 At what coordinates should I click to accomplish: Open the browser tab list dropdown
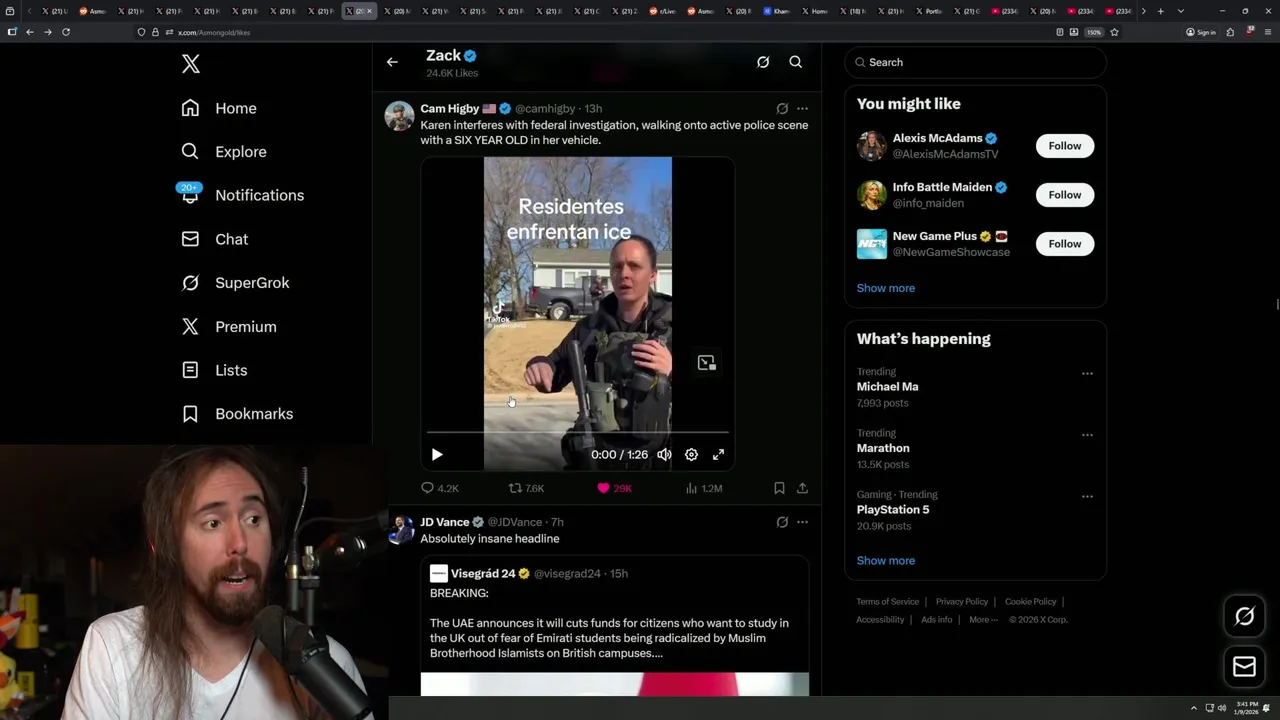pos(1181,11)
